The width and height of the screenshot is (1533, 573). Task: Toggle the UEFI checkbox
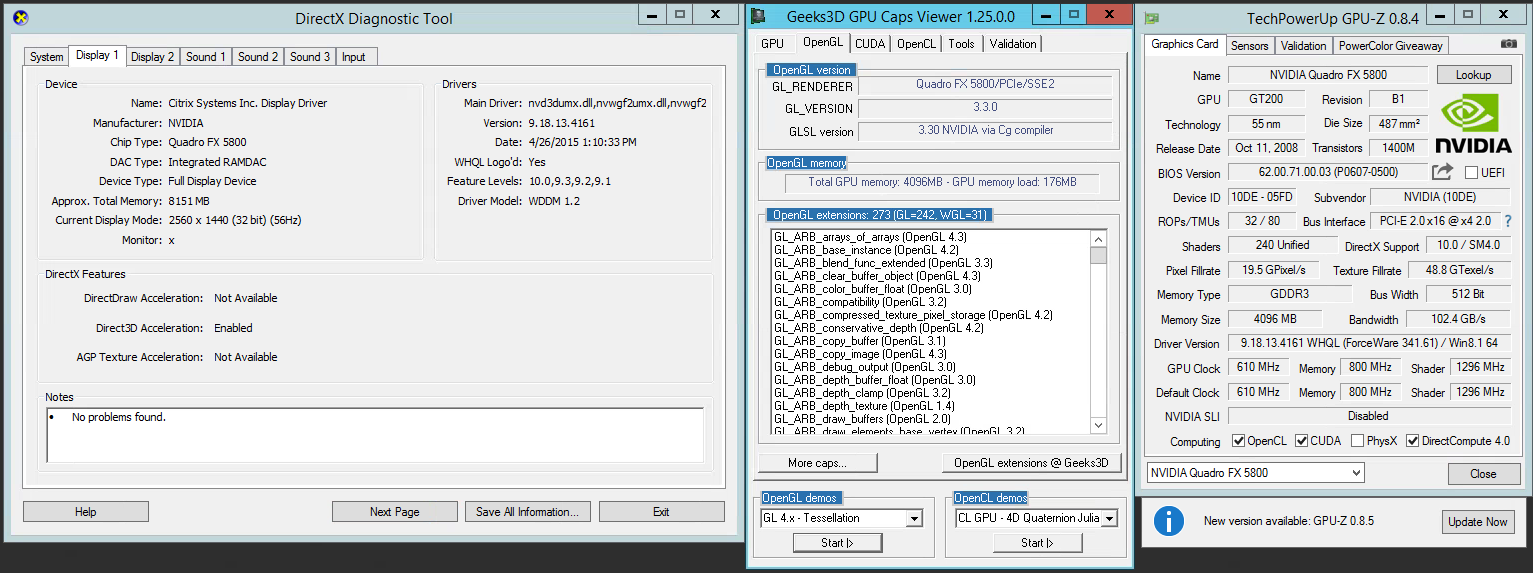1471,173
